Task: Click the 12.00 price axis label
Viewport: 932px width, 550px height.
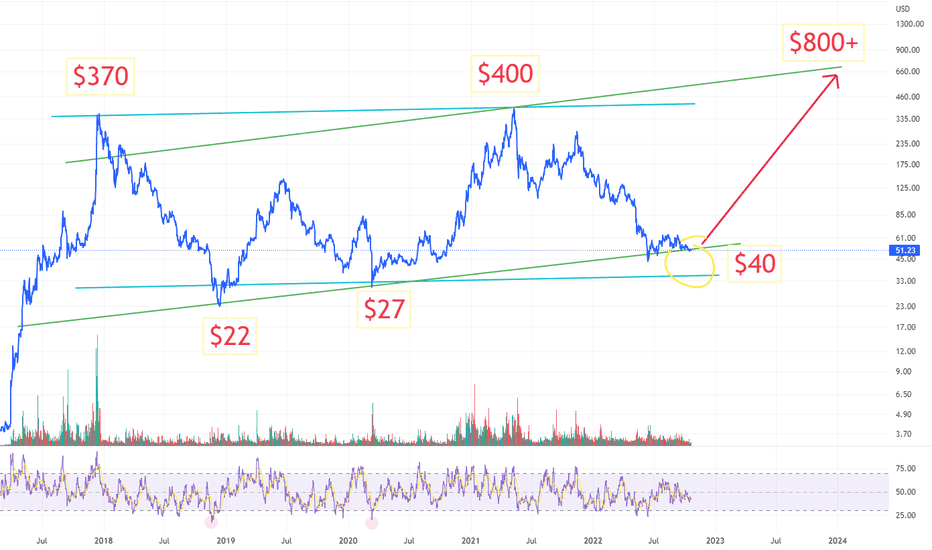Action: click(906, 351)
